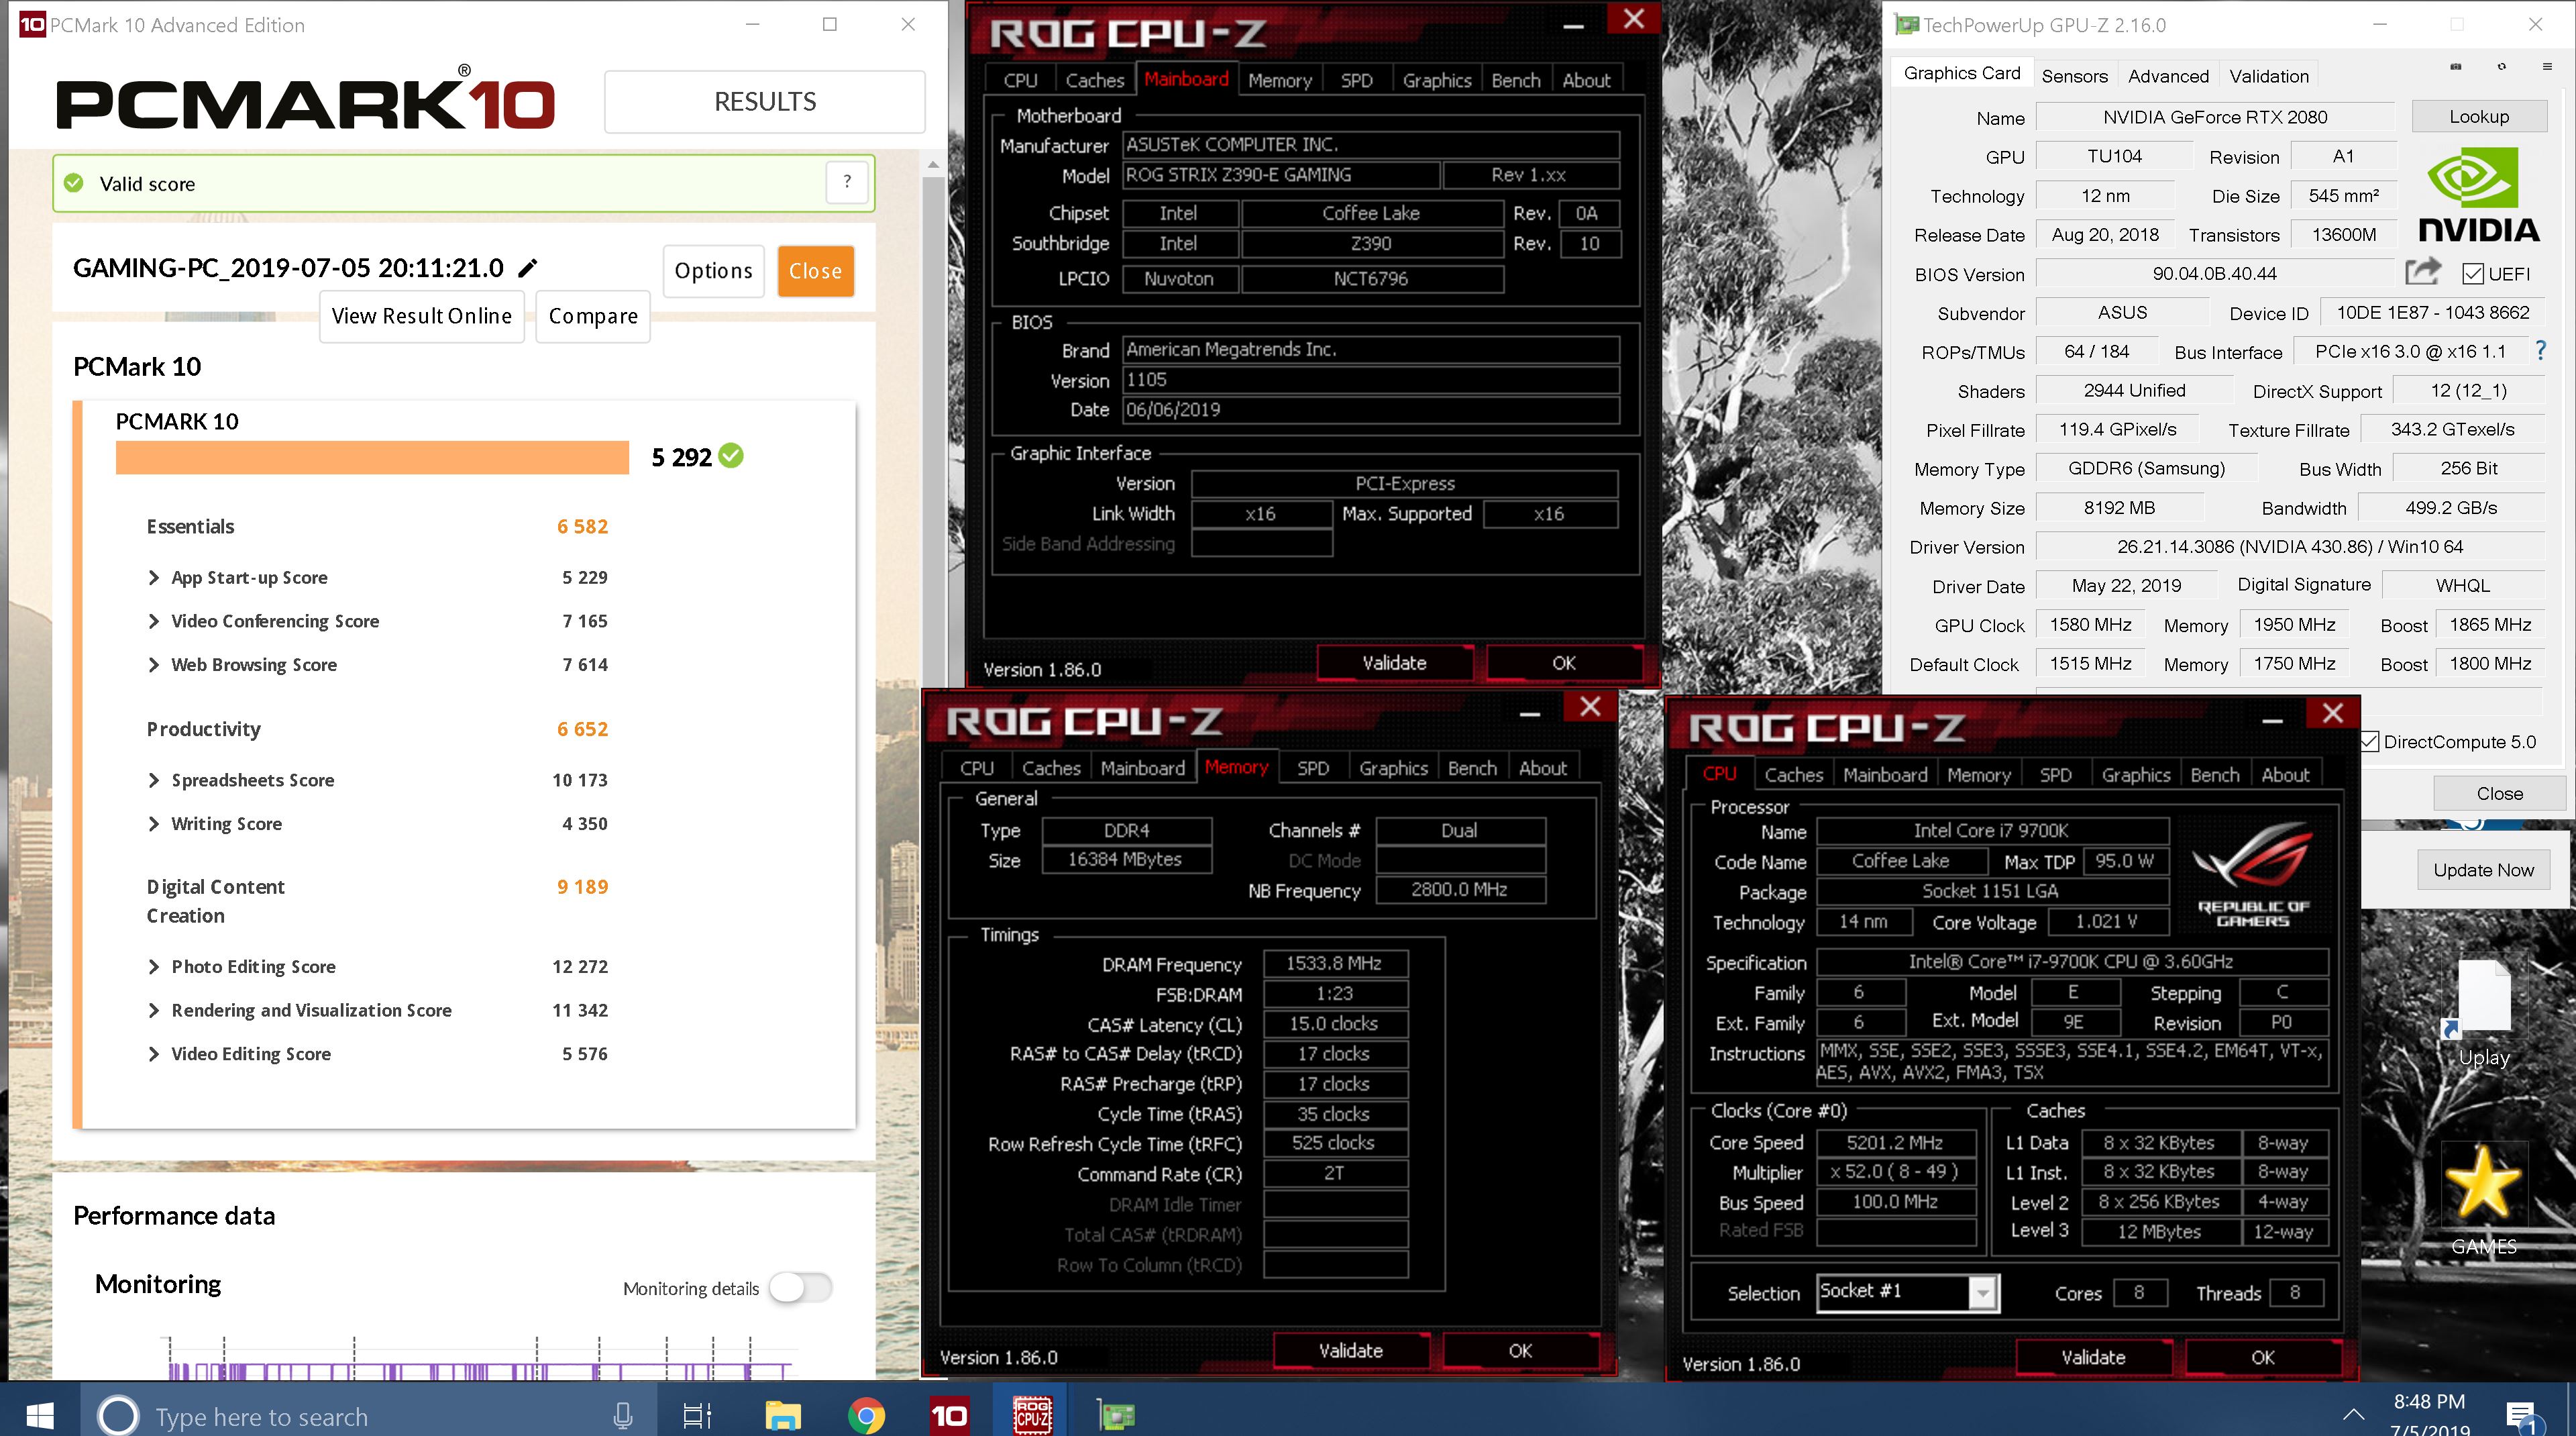Open the Action Center notifications icon
This screenshot has width=2576, height=1436.
tap(2522, 1416)
